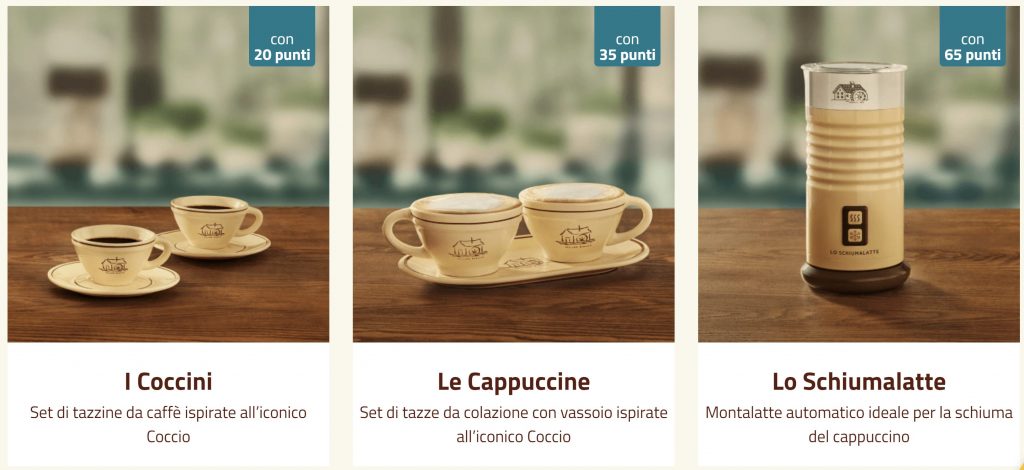Click the I Coccini product heading

tap(168, 381)
